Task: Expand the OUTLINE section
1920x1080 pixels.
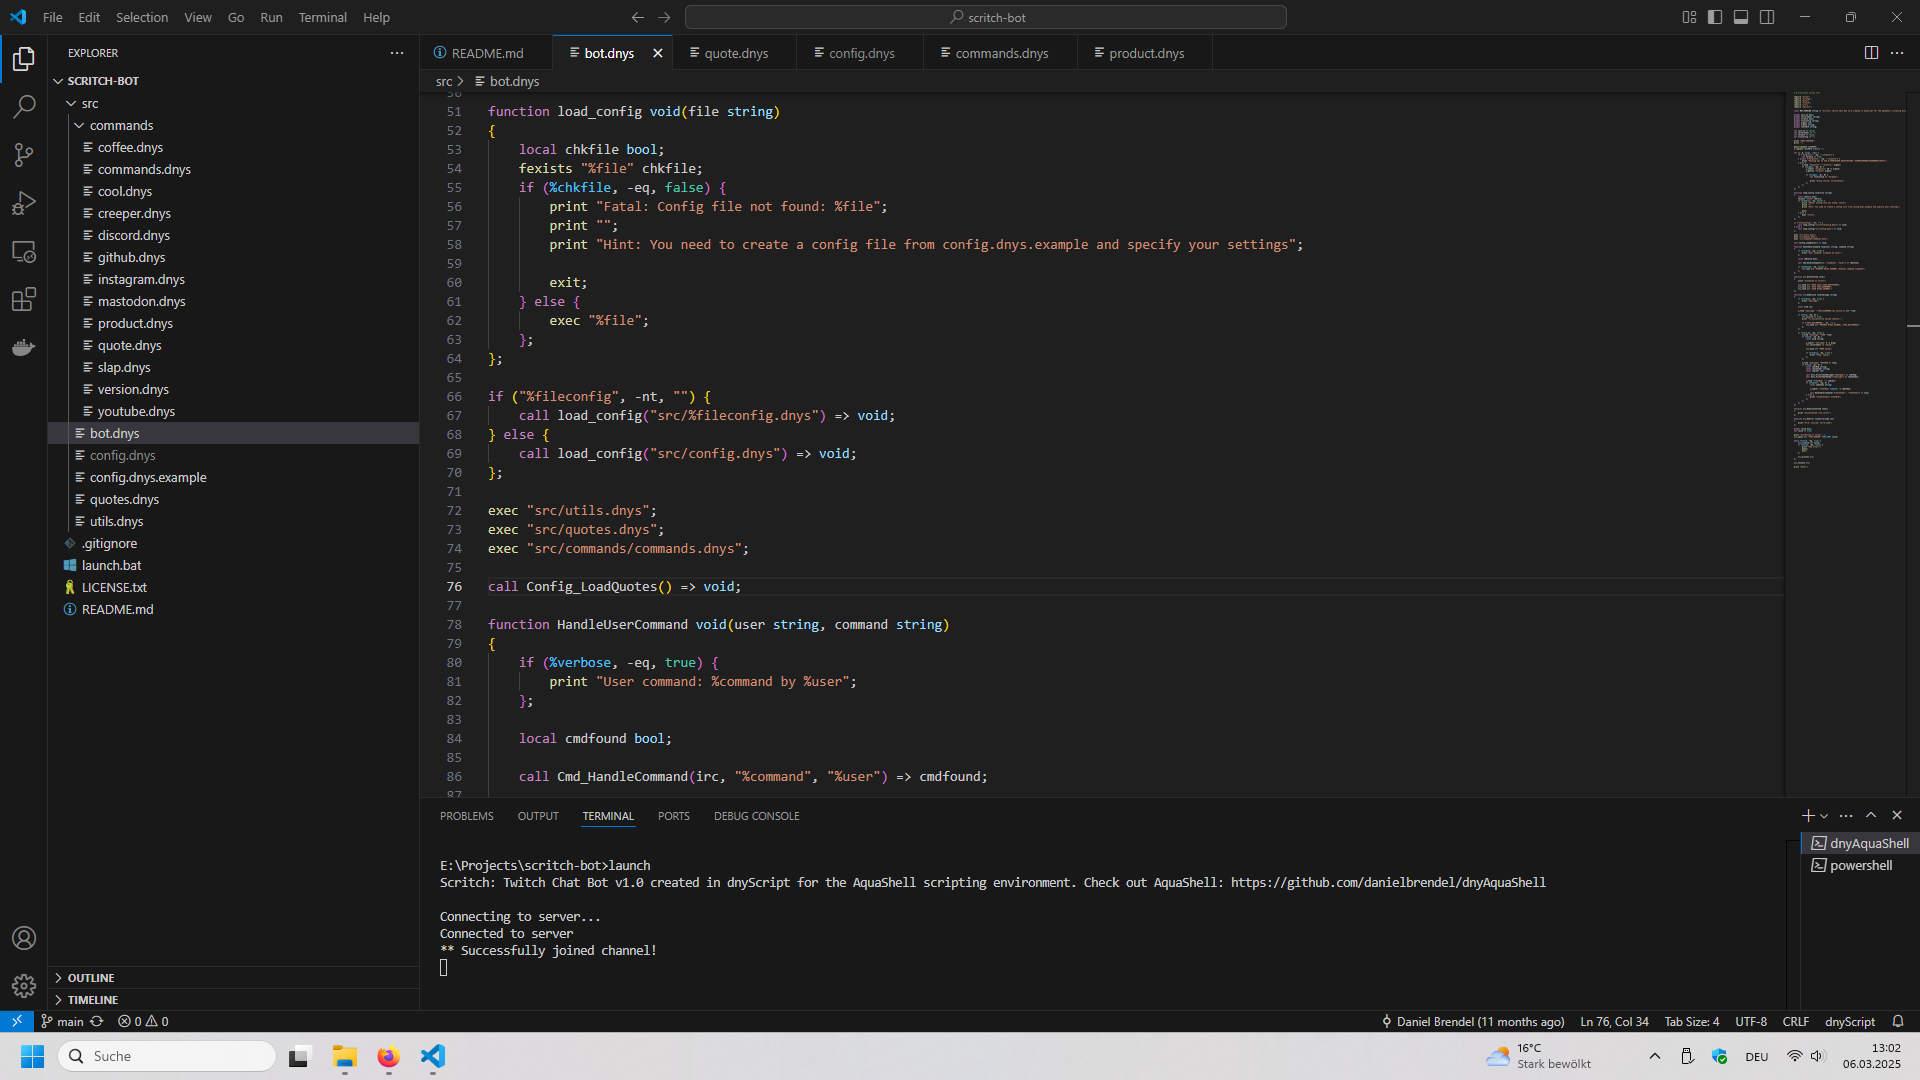Action: click(x=233, y=978)
